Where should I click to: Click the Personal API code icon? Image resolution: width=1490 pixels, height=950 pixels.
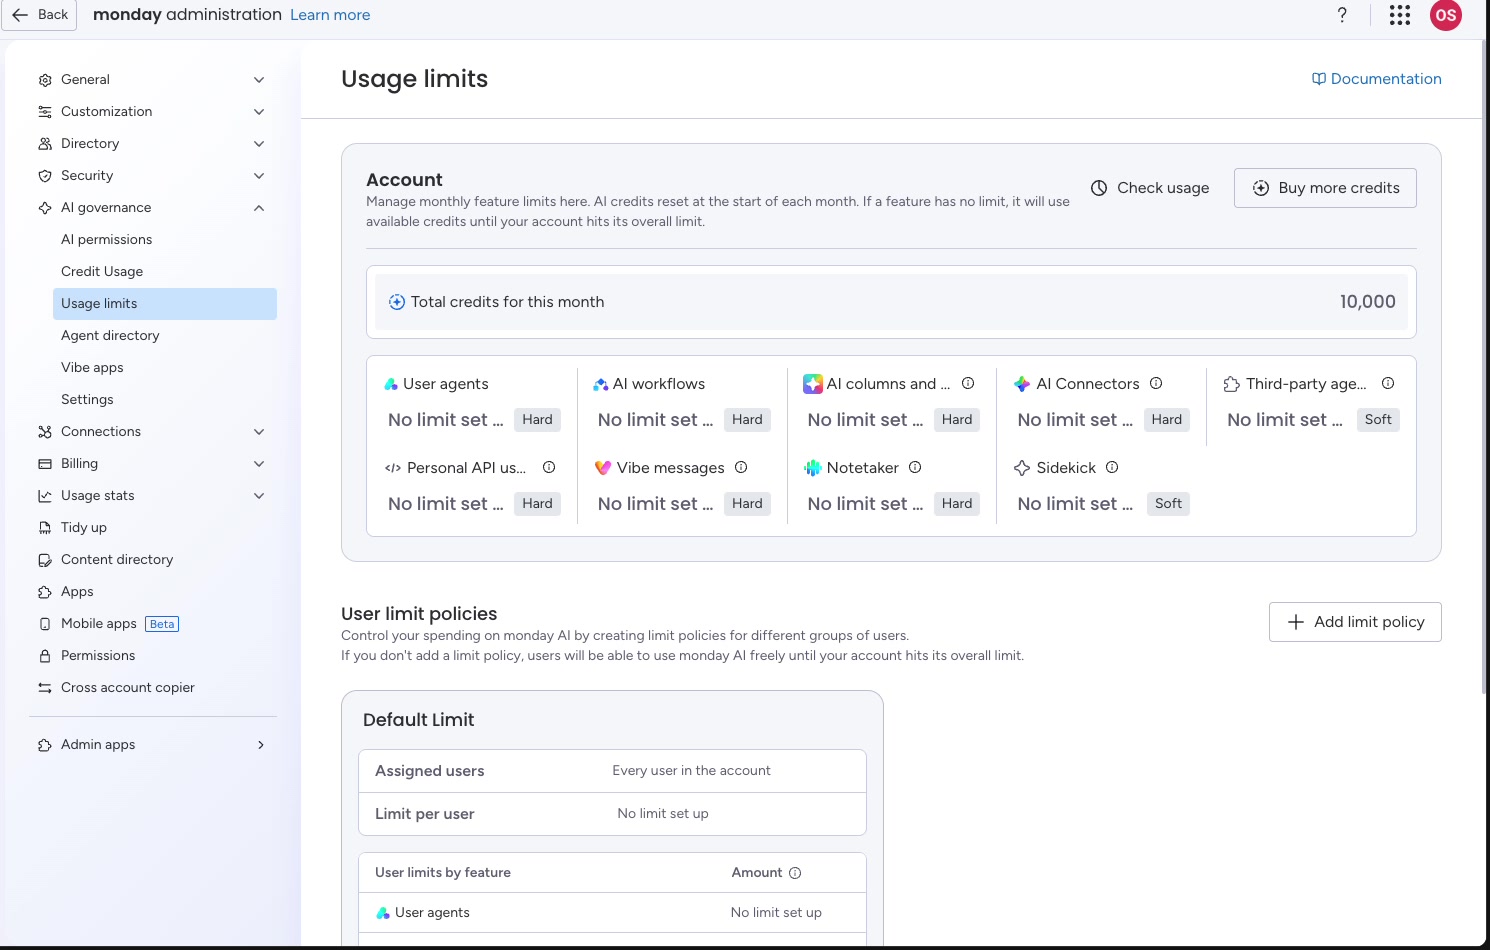393,468
